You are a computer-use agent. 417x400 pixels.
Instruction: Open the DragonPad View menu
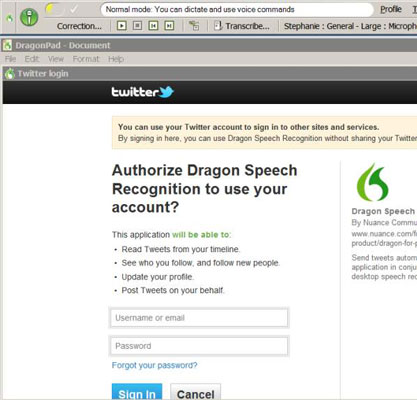pyautogui.click(x=56, y=59)
